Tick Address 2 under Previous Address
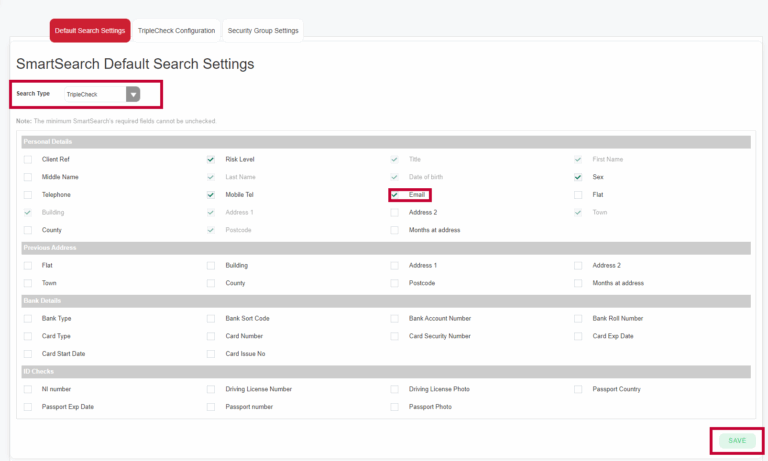 click(578, 265)
